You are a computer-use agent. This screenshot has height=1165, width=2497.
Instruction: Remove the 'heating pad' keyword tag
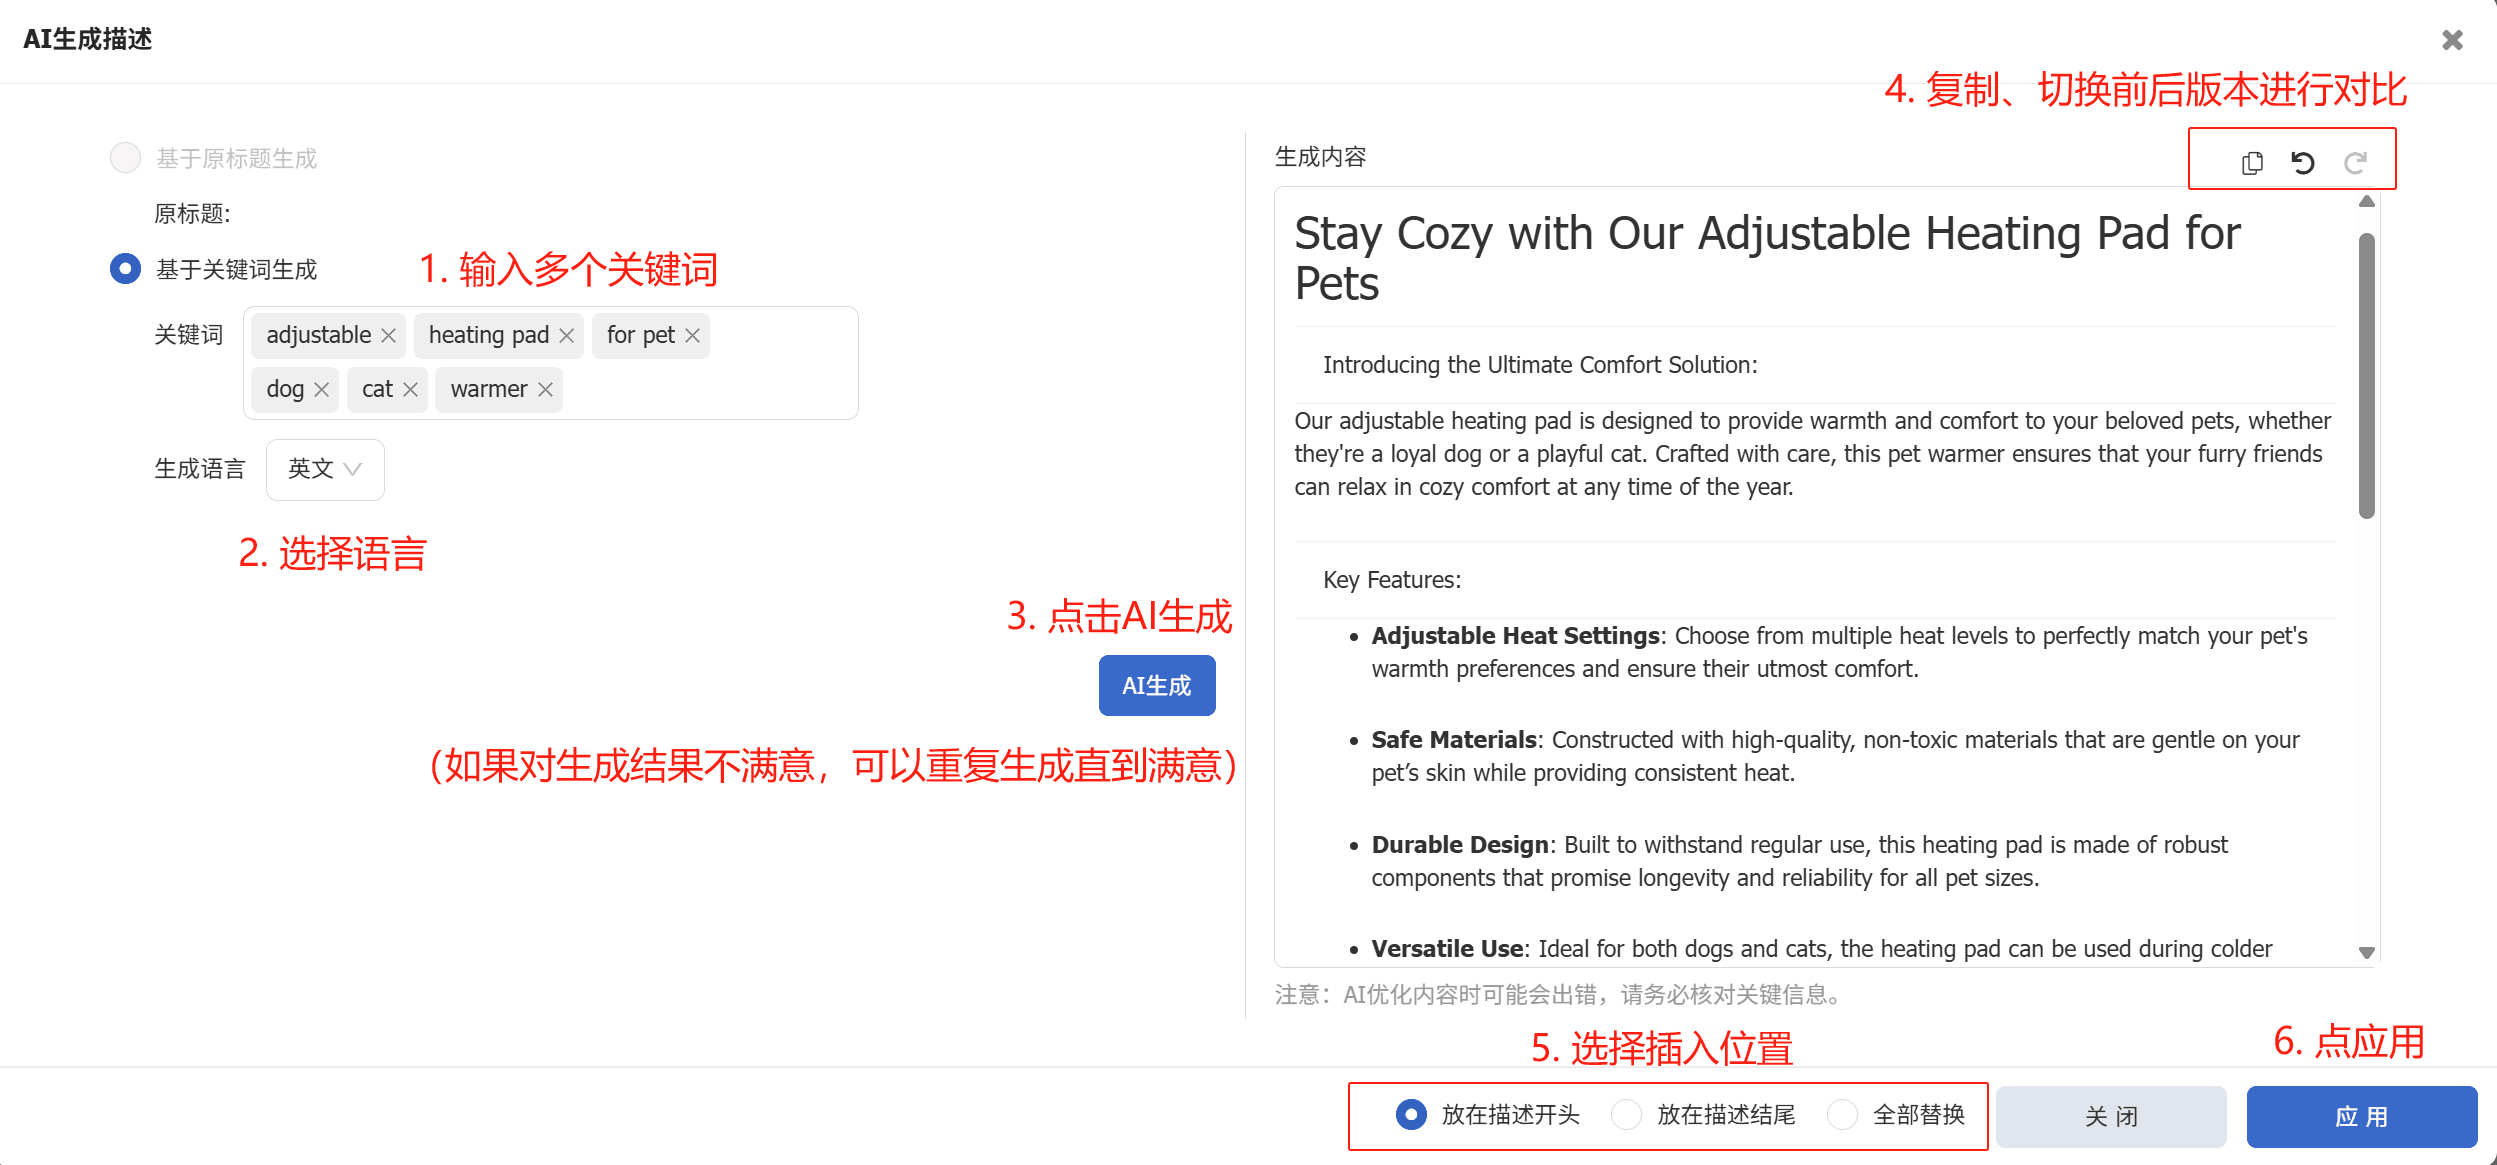(566, 336)
